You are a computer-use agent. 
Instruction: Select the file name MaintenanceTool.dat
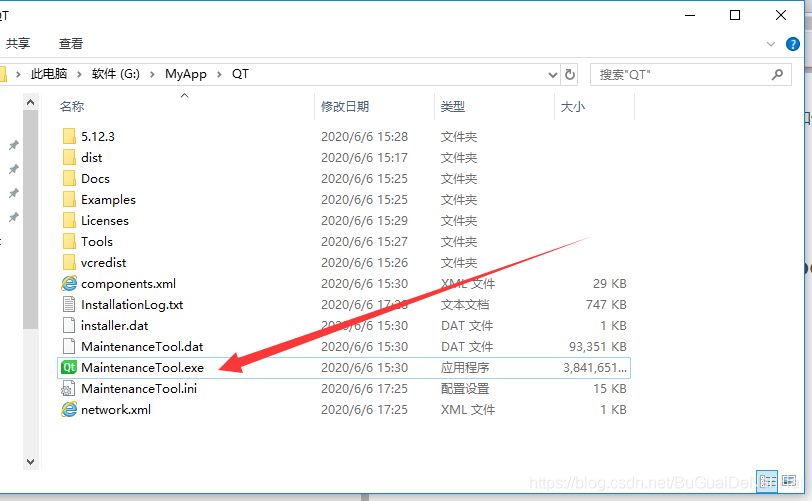pos(142,347)
